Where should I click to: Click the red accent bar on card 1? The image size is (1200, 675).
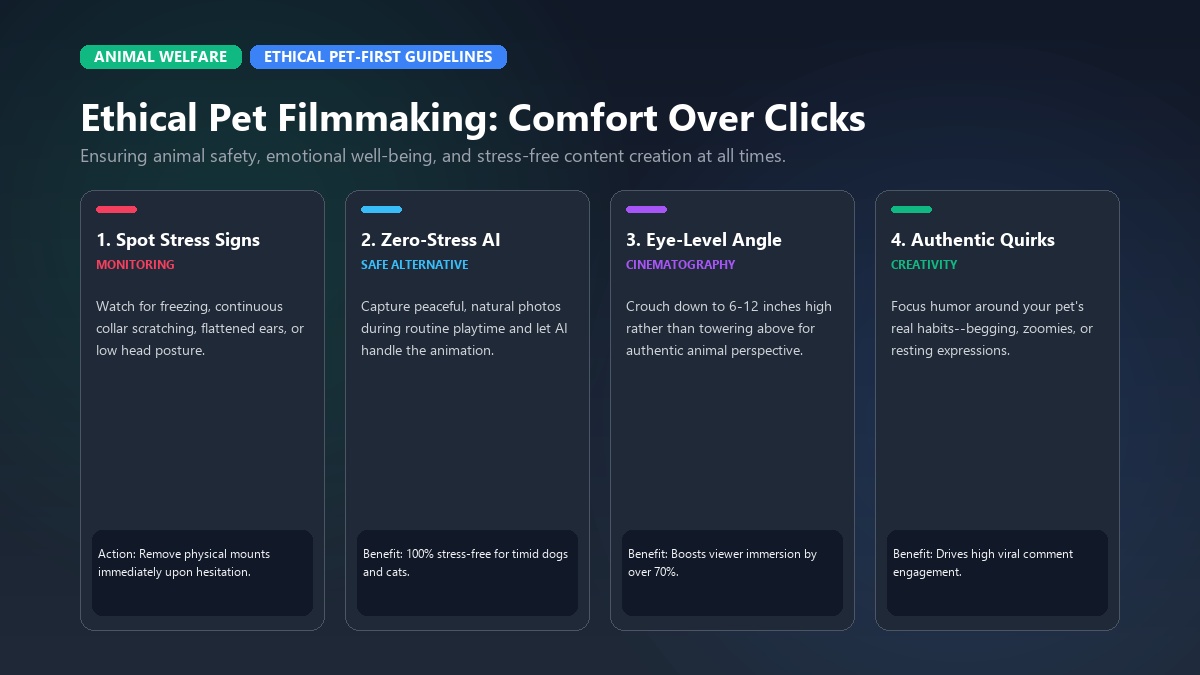pos(116,210)
